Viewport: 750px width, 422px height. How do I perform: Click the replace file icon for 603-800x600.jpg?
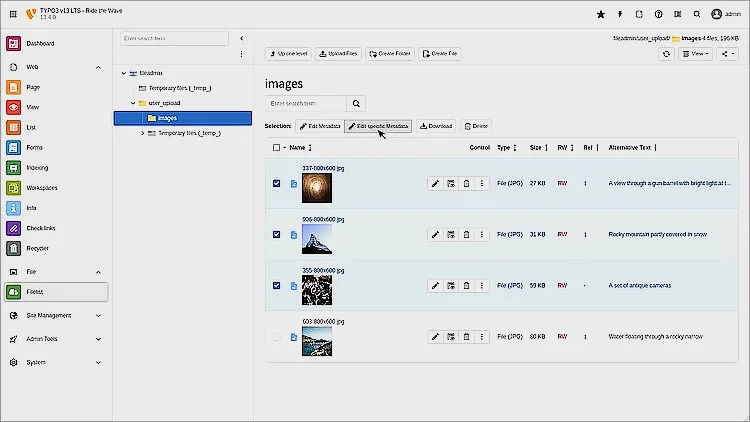pyautogui.click(x=451, y=337)
